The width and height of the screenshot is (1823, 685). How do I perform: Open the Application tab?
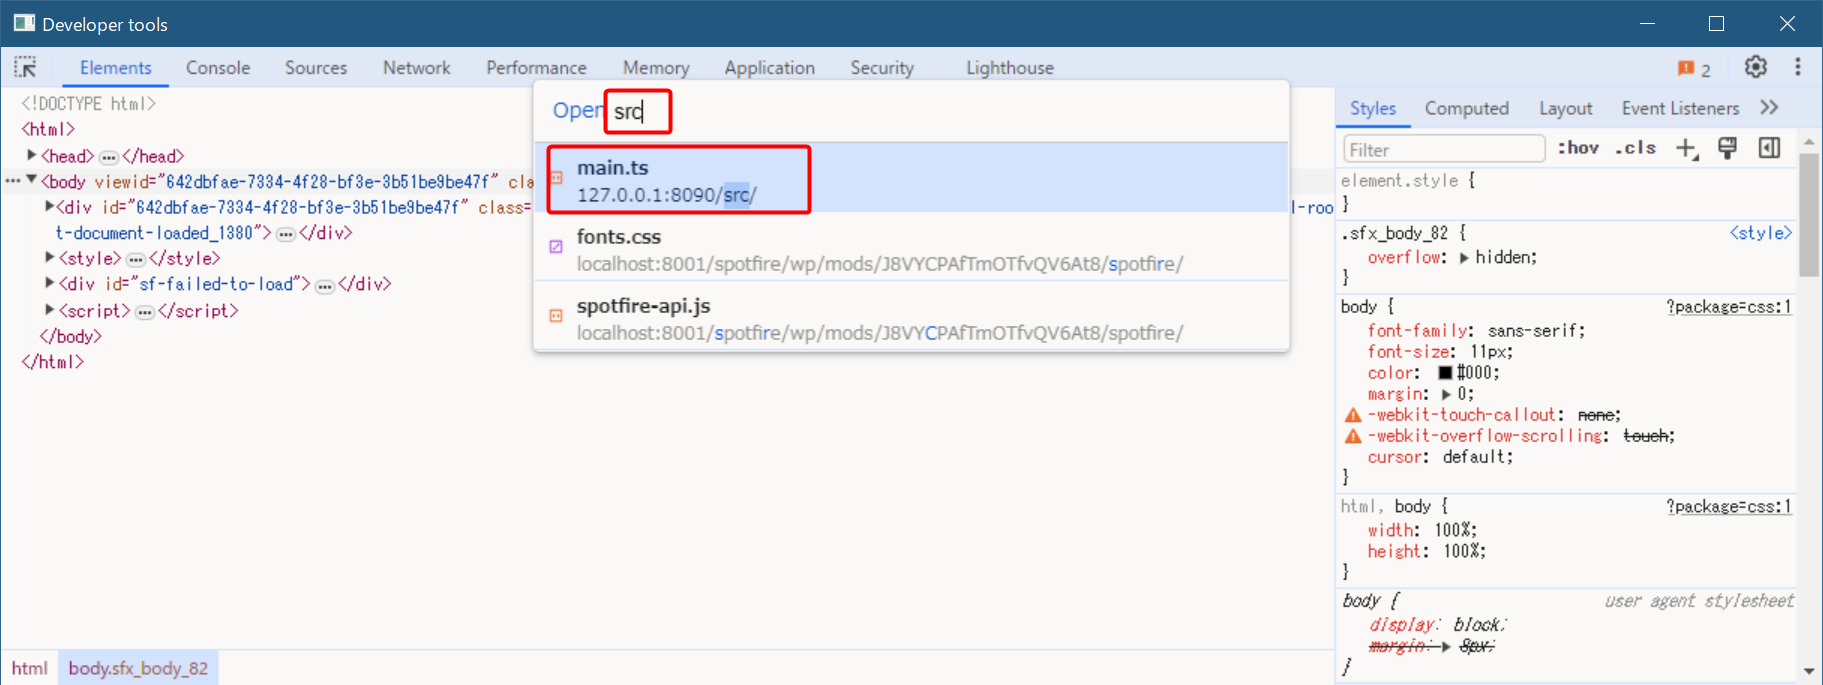point(769,67)
